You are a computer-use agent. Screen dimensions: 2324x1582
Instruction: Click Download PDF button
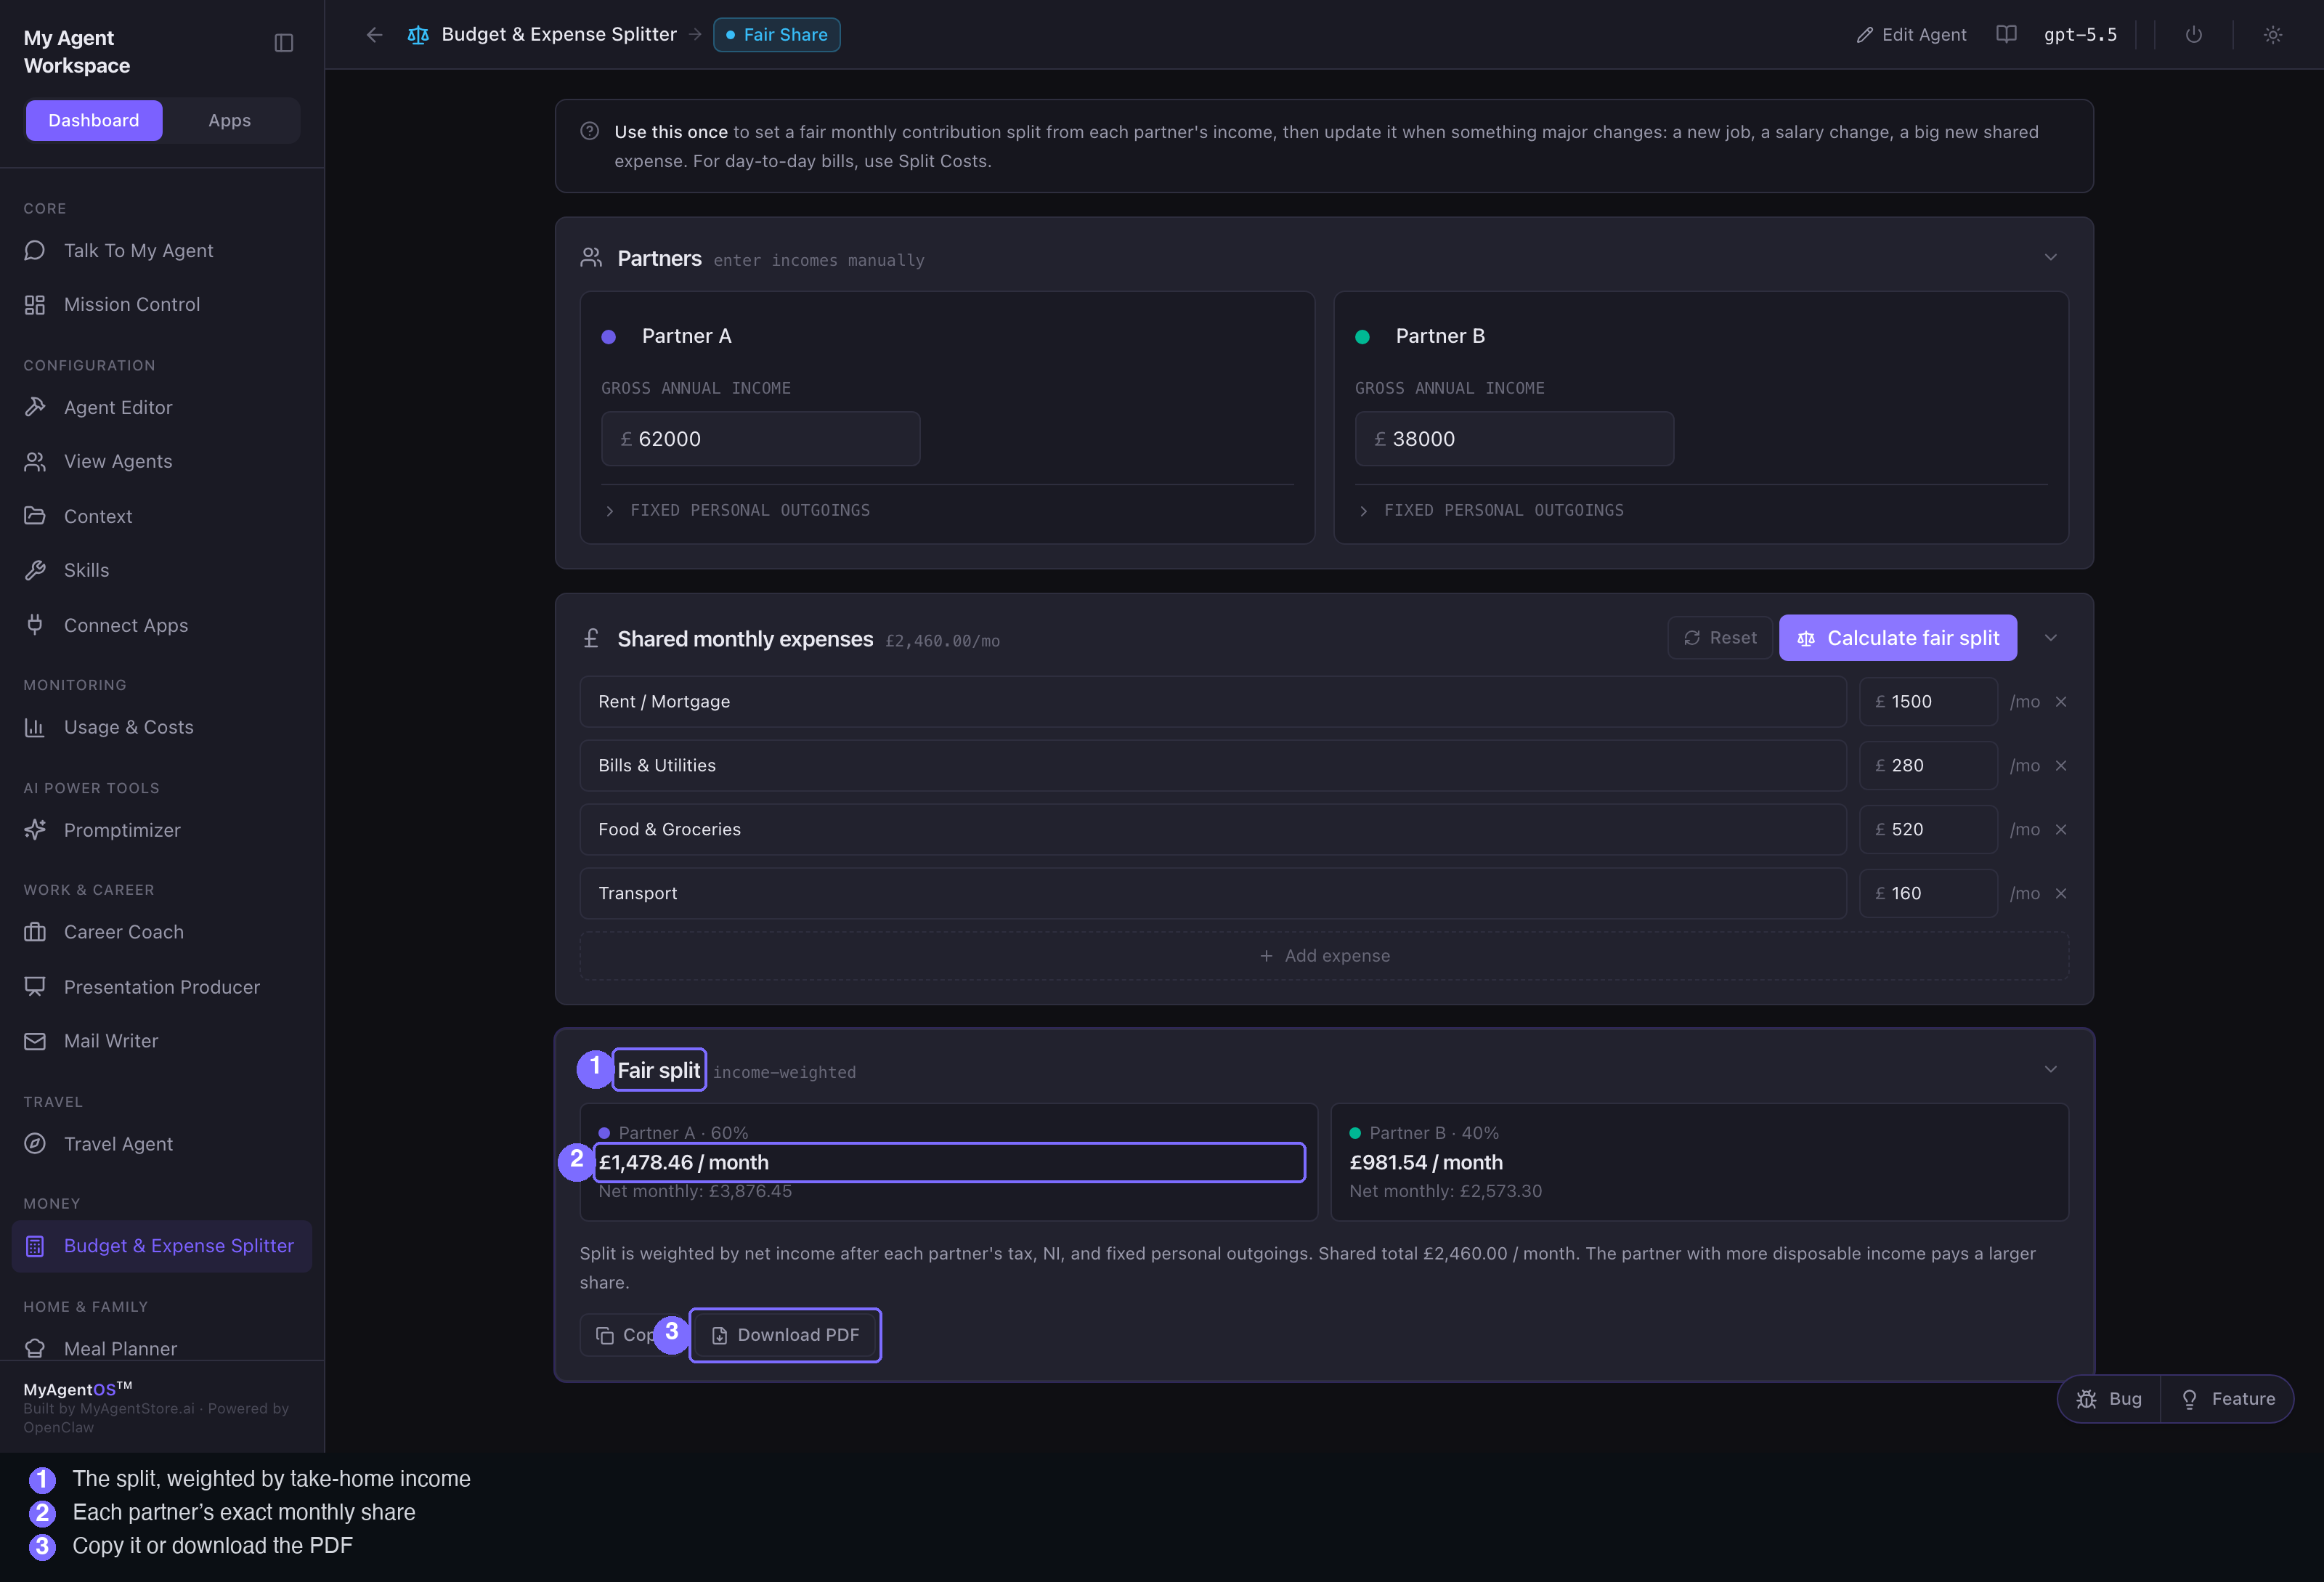(785, 1335)
